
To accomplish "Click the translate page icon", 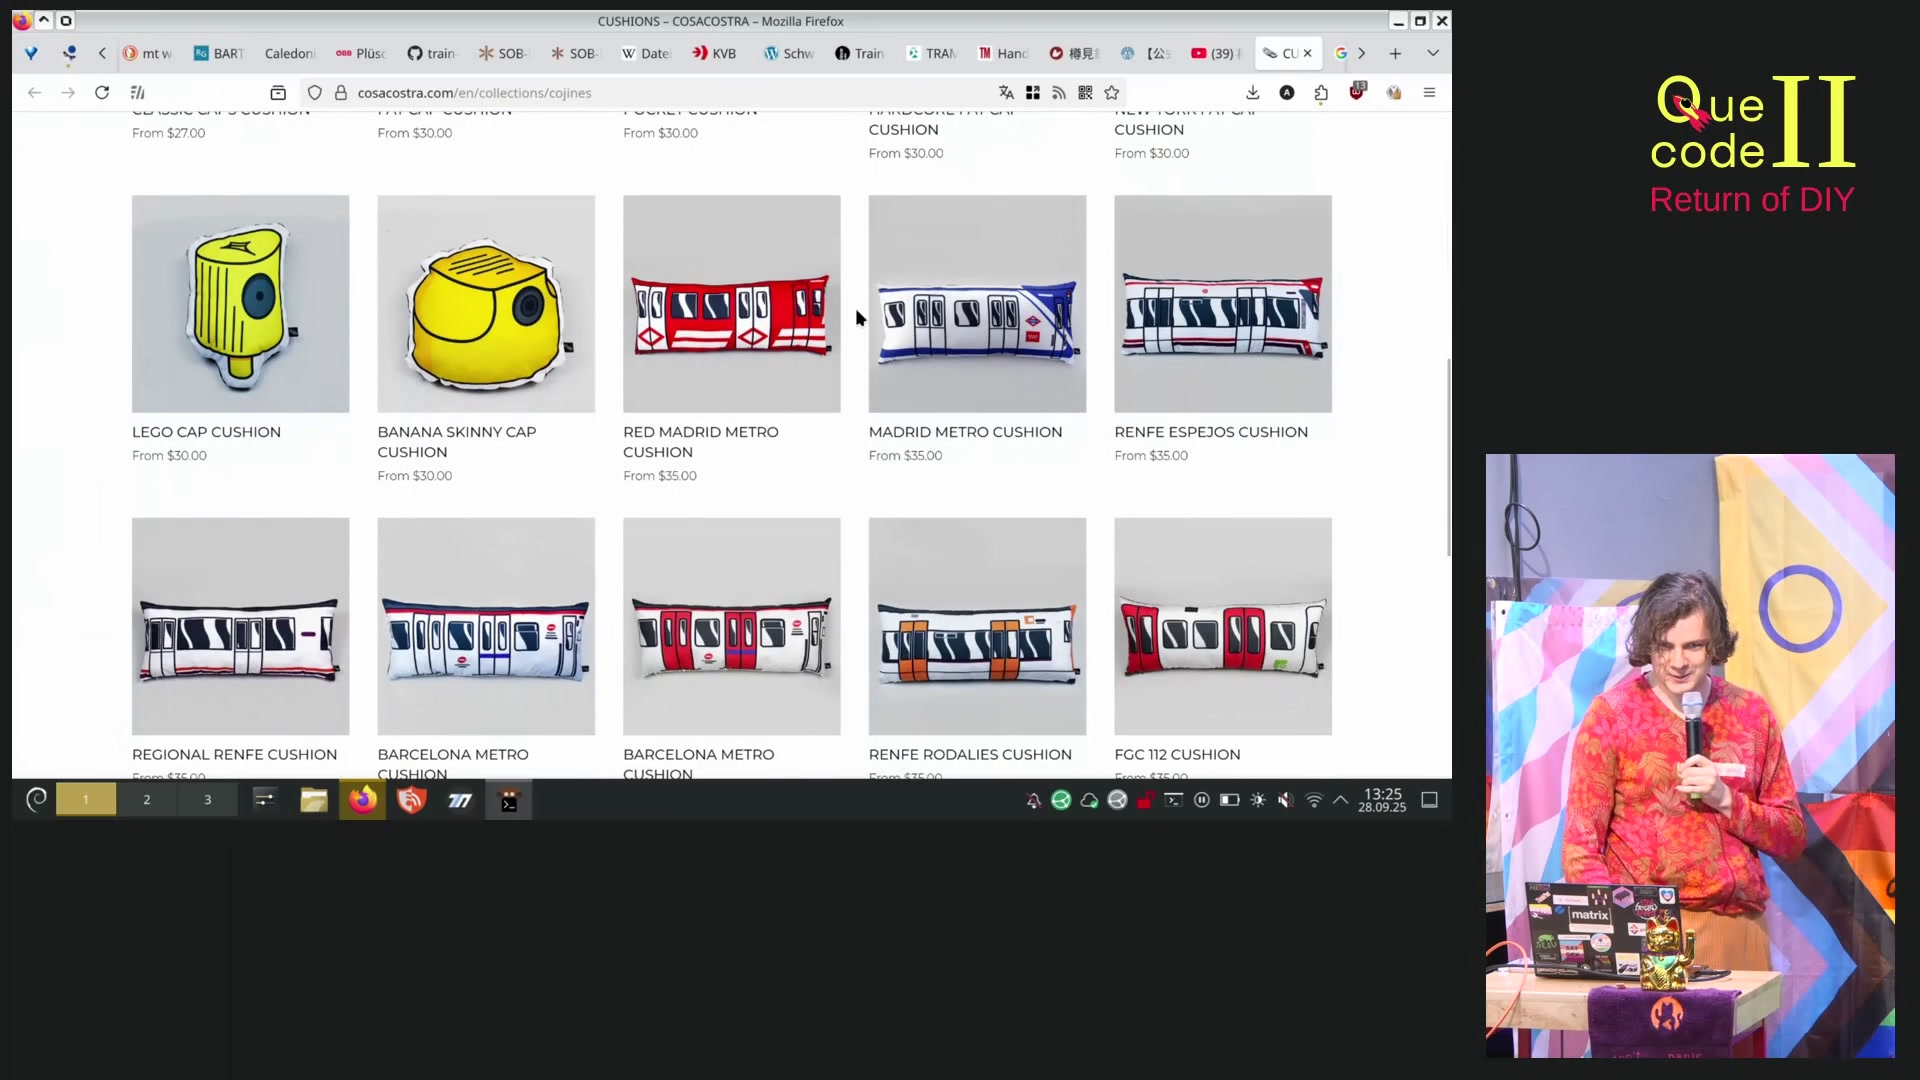I will point(1006,93).
